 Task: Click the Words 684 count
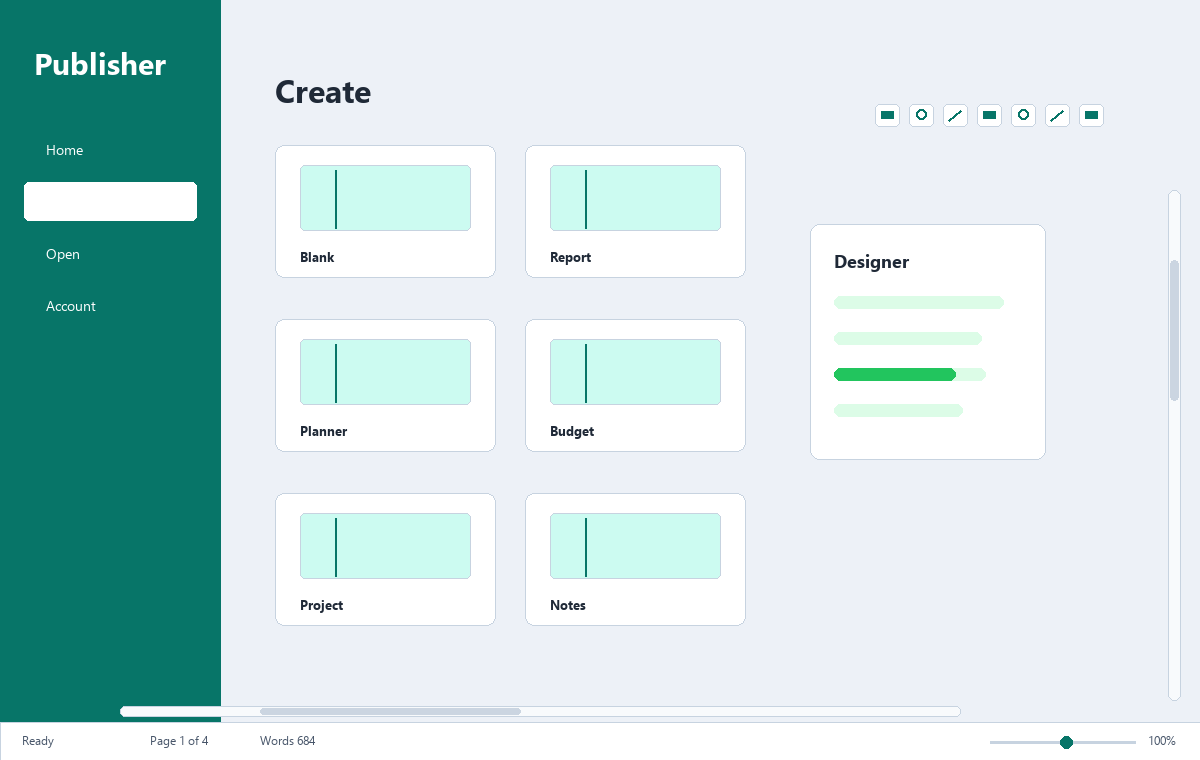(x=287, y=741)
